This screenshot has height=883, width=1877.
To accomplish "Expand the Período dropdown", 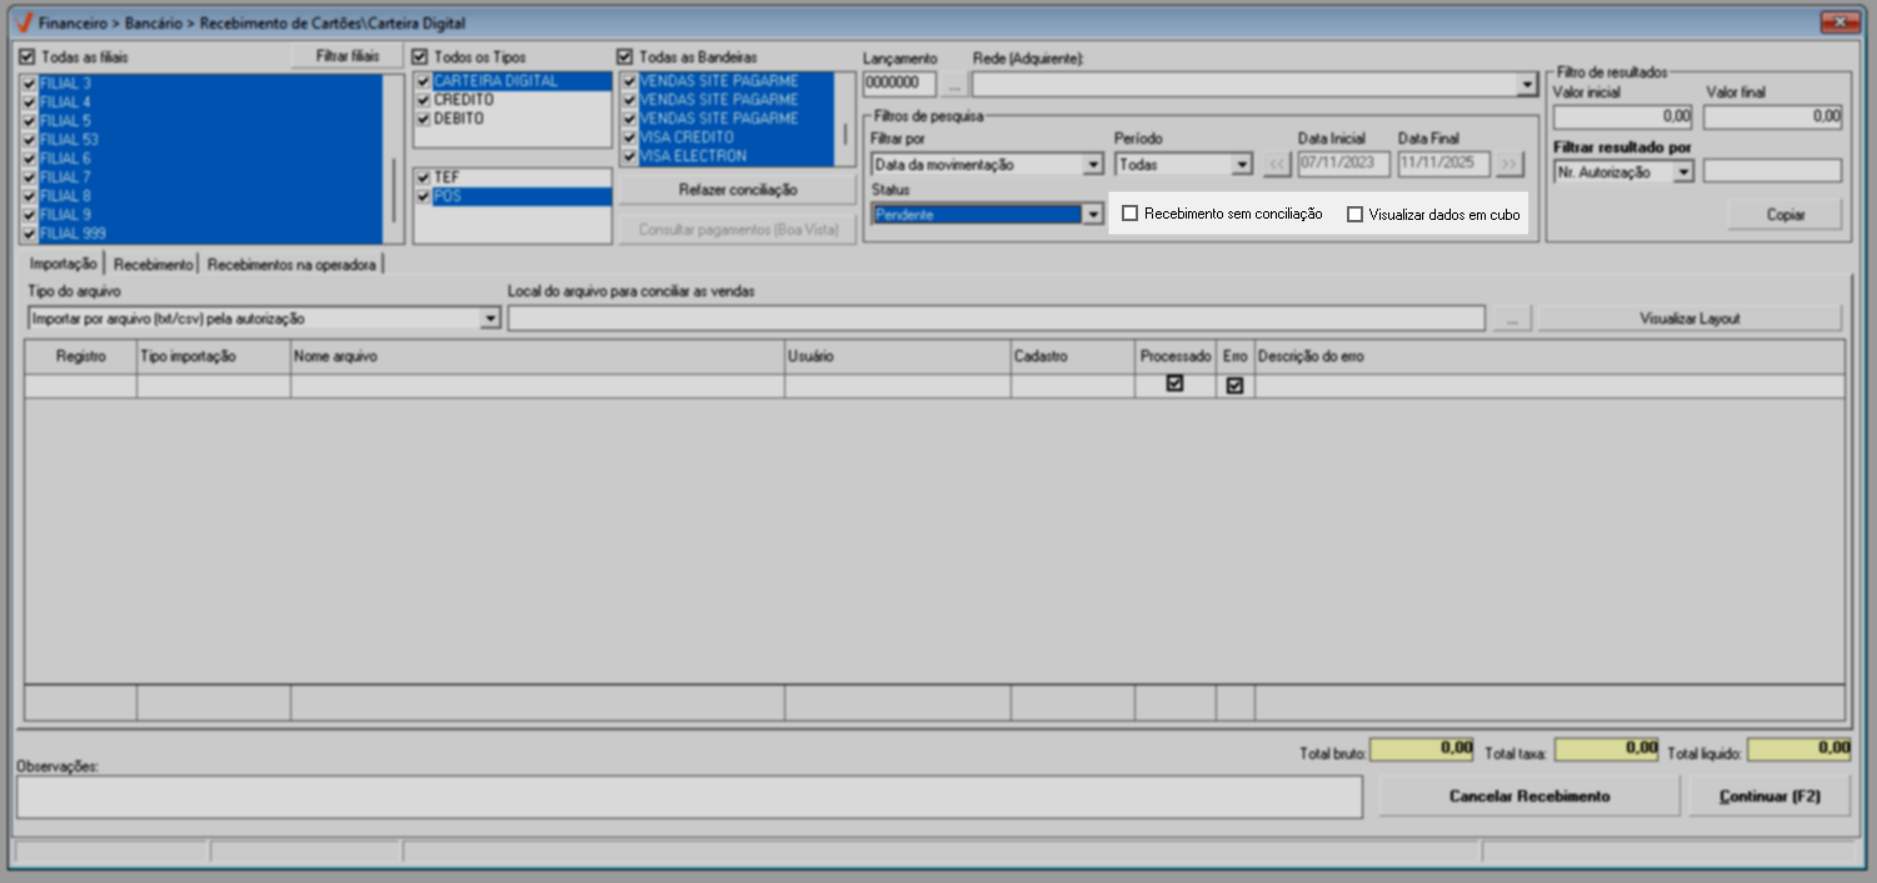I will pyautogui.click(x=1241, y=164).
